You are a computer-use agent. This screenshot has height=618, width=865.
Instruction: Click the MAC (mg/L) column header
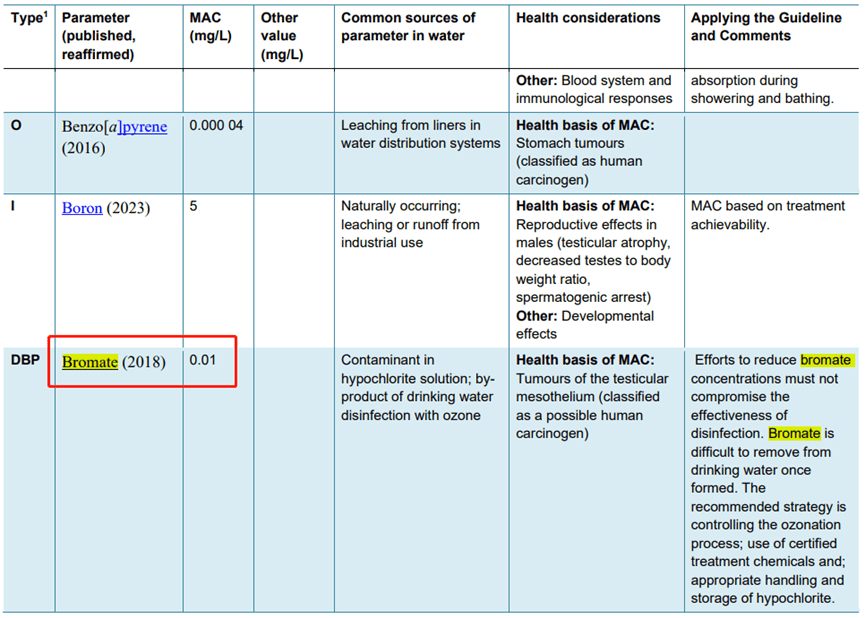tap(211, 26)
